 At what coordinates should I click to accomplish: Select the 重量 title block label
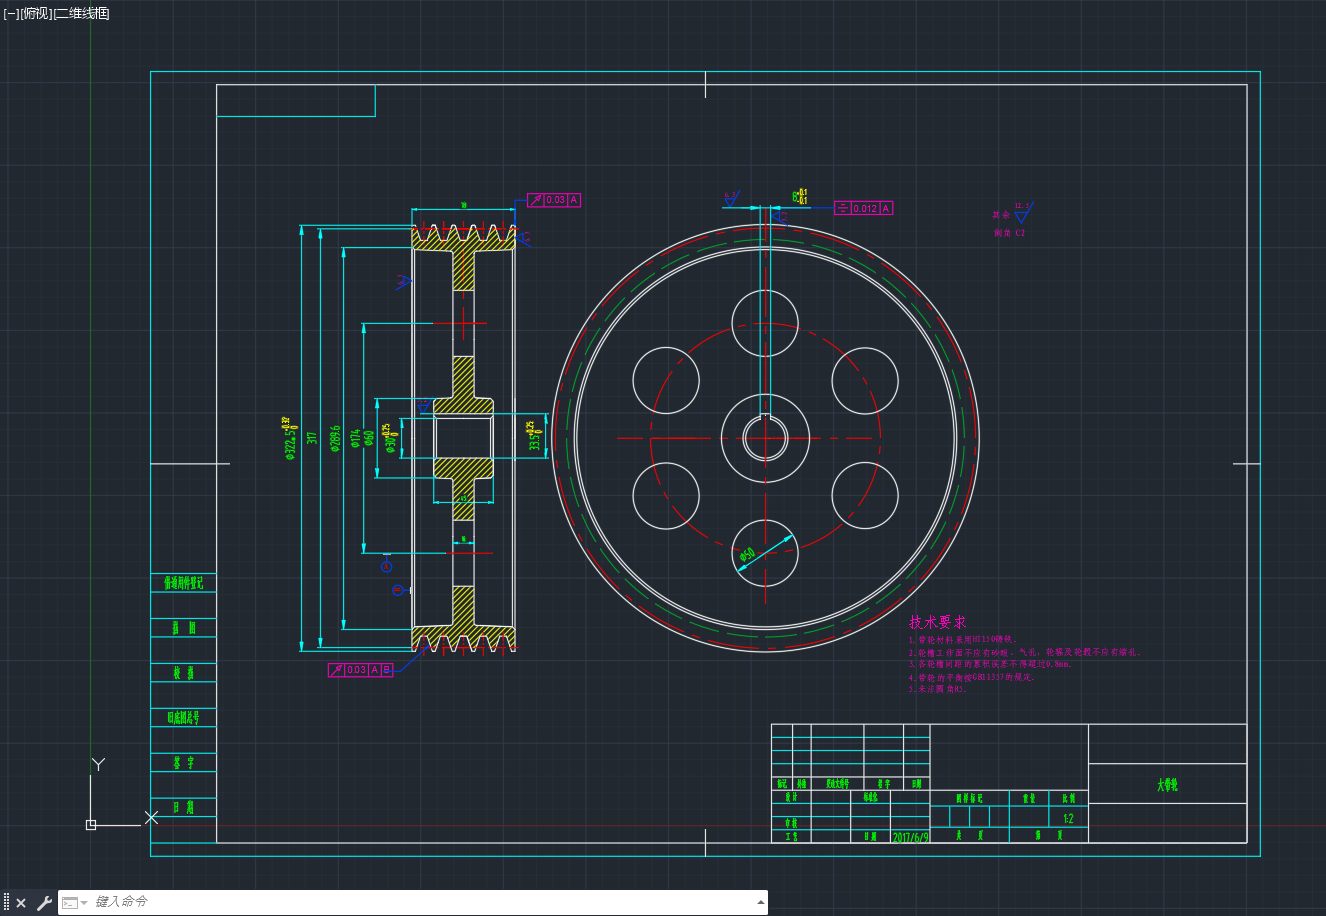[x=1028, y=798]
